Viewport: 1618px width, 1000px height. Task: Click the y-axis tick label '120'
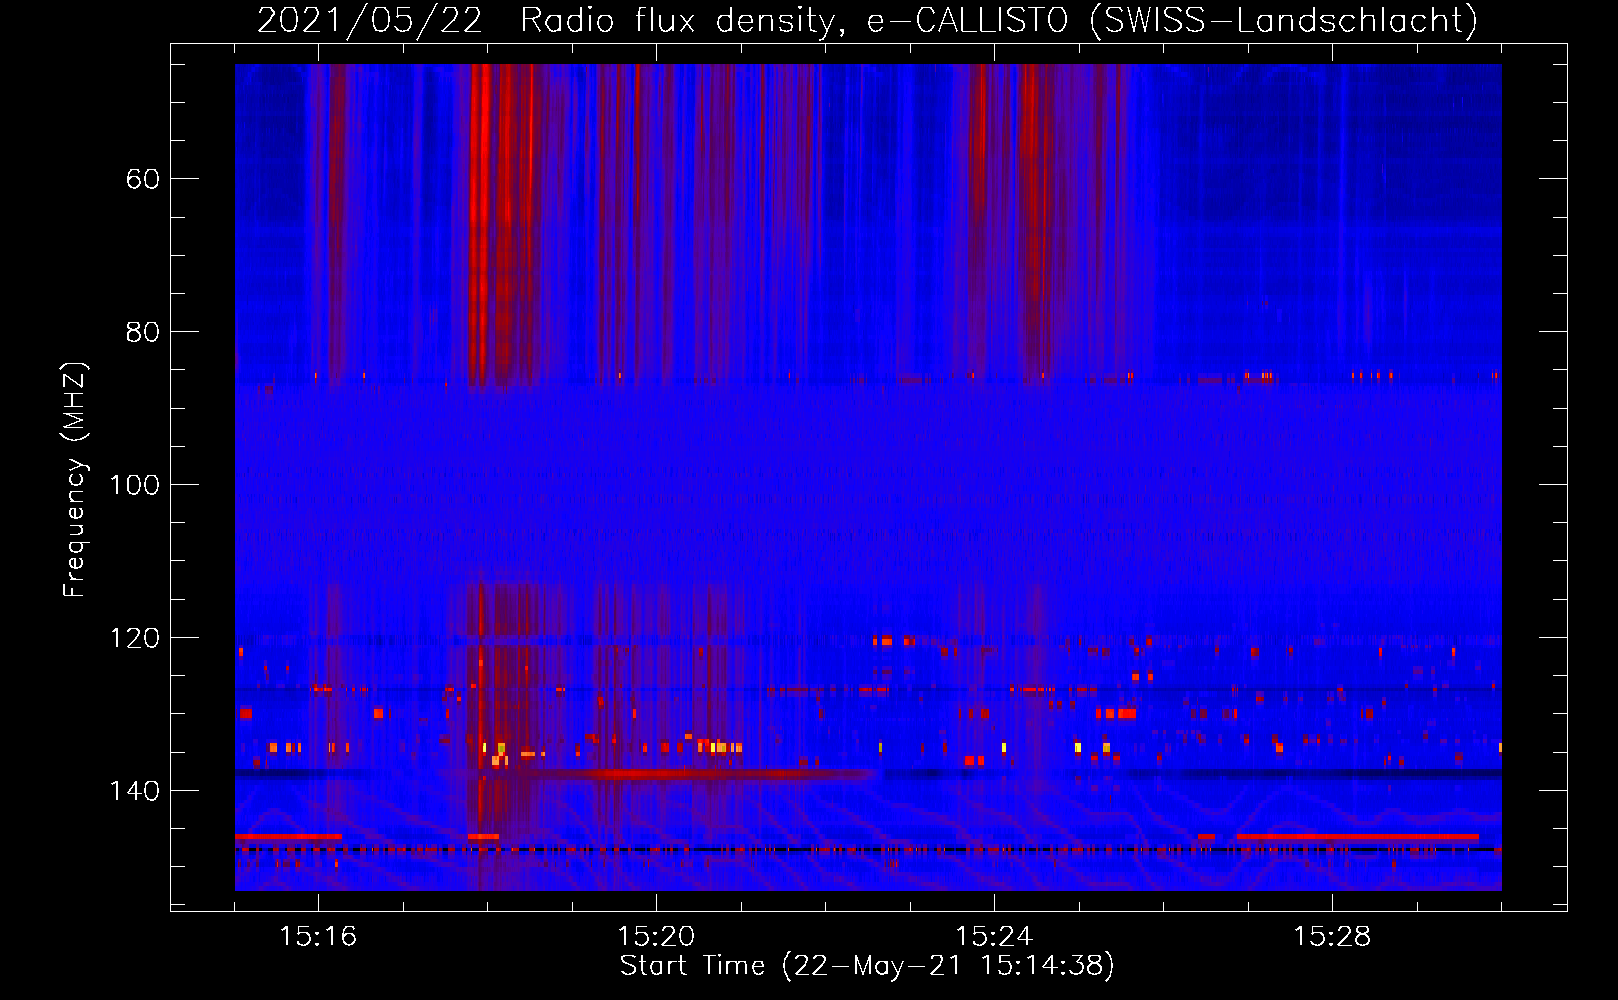(x=135, y=638)
